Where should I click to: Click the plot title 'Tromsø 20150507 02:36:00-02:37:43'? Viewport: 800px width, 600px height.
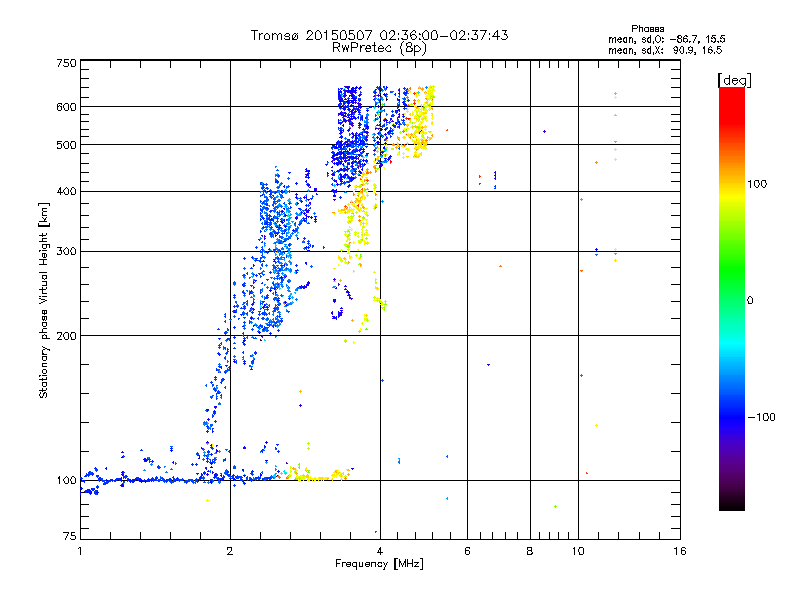tap(379, 35)
